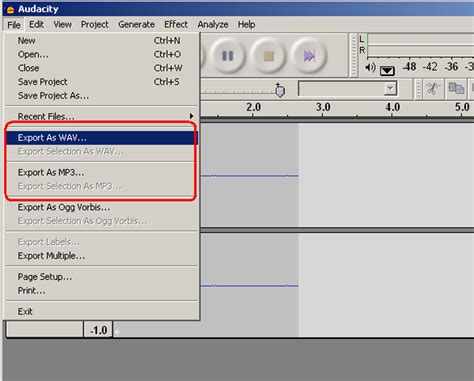Click the Pause playback button
The height and width of the screenshot is (381, 474).
pyautogui.click(x=228, y=56)
